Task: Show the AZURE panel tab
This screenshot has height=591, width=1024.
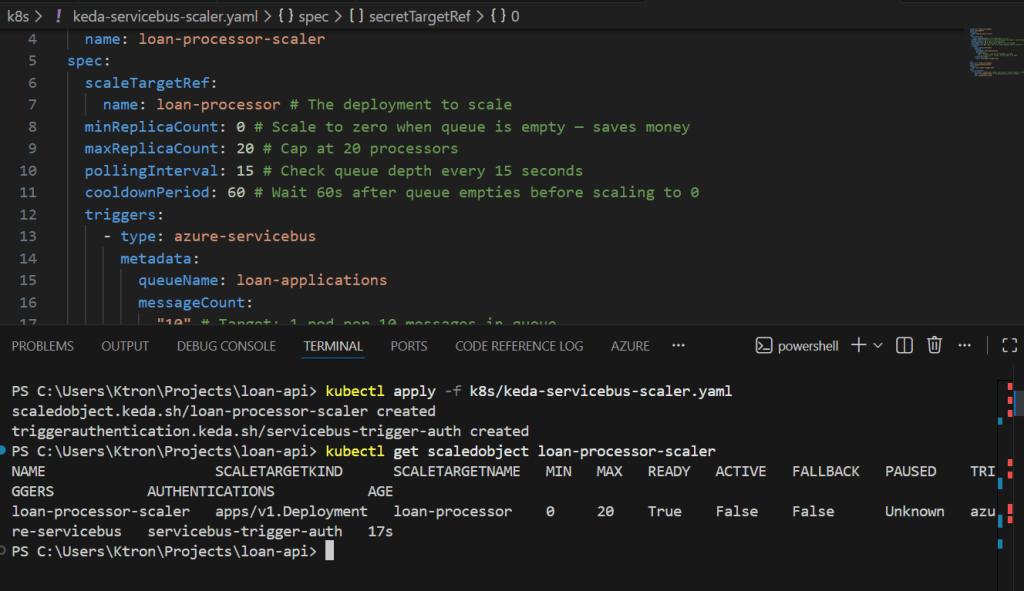Action: pyautogui.click(x=630, y=346)
